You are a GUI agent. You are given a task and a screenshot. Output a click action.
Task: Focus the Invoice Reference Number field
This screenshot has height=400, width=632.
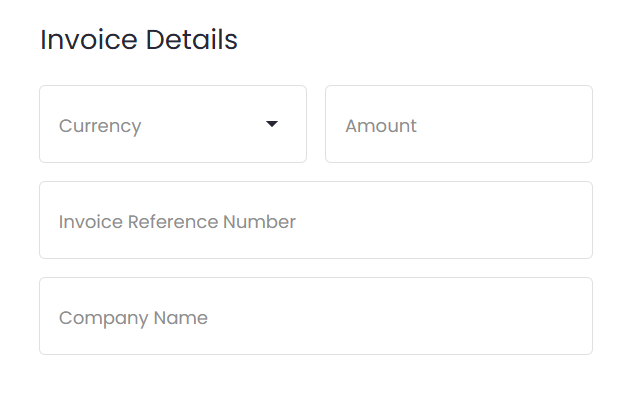click(315, 220)
